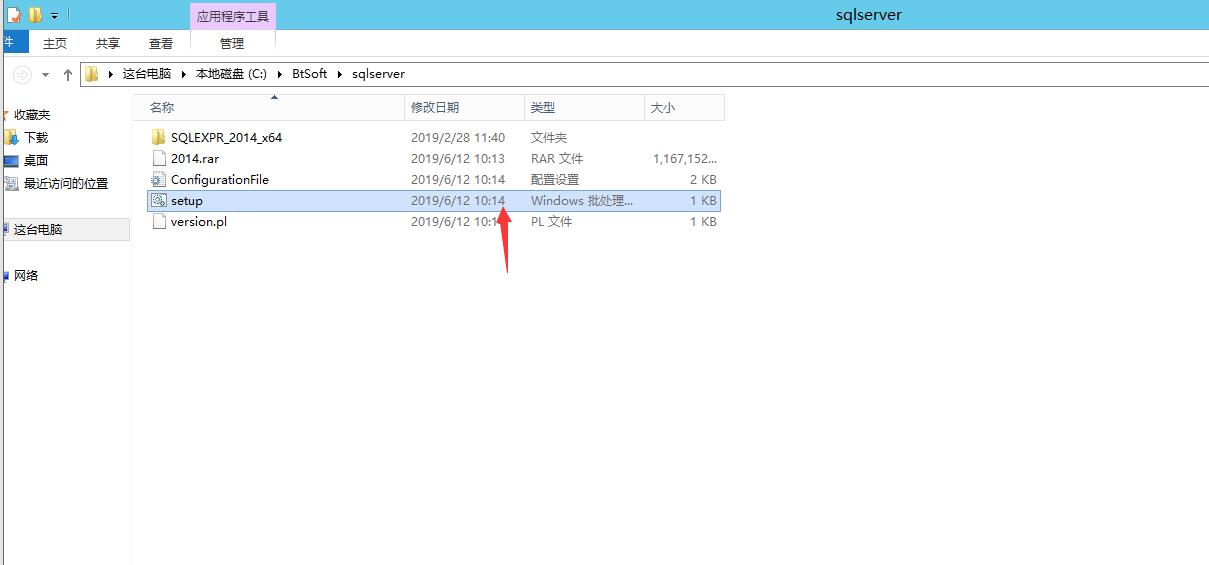Sort by the 修改日期 column header
The height and width of the screenshot is (565, 1209).
tap(465, 107)
